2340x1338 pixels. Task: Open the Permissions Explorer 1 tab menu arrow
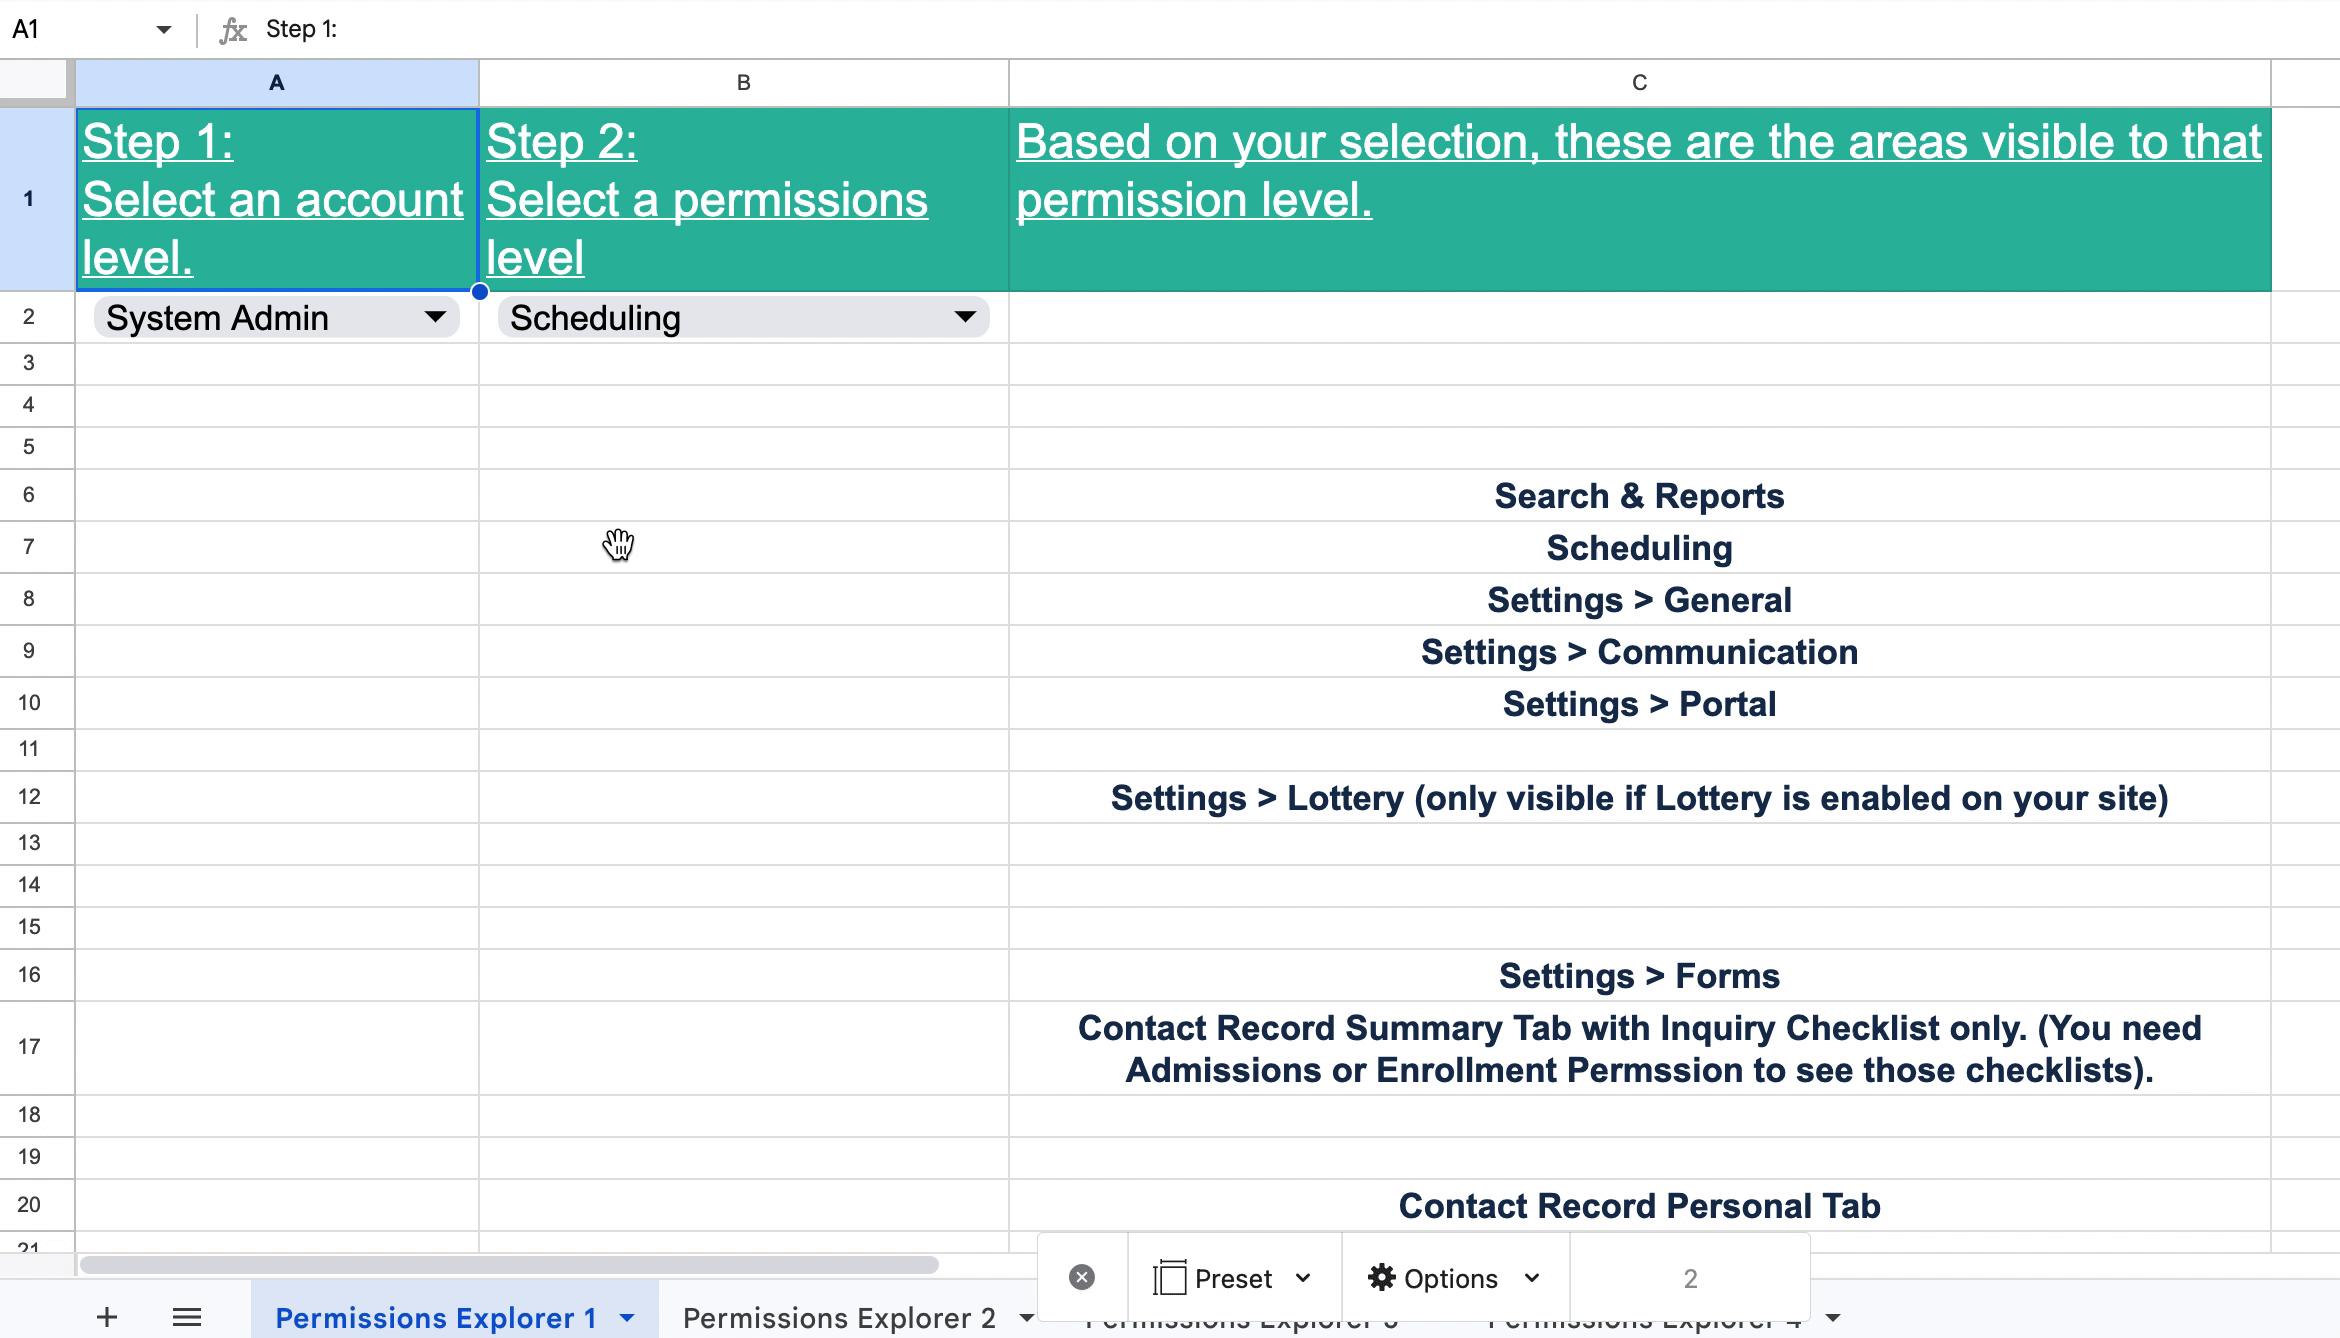(x=627, y=1318)
